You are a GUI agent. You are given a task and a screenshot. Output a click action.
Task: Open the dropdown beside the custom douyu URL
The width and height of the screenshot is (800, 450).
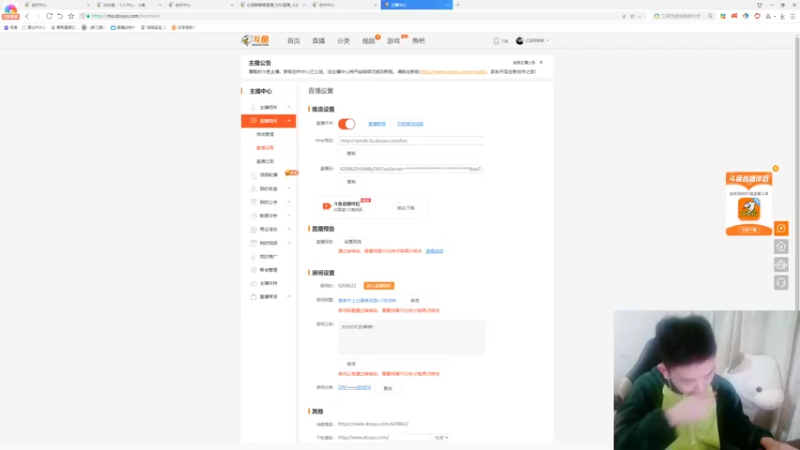point(441,438)
